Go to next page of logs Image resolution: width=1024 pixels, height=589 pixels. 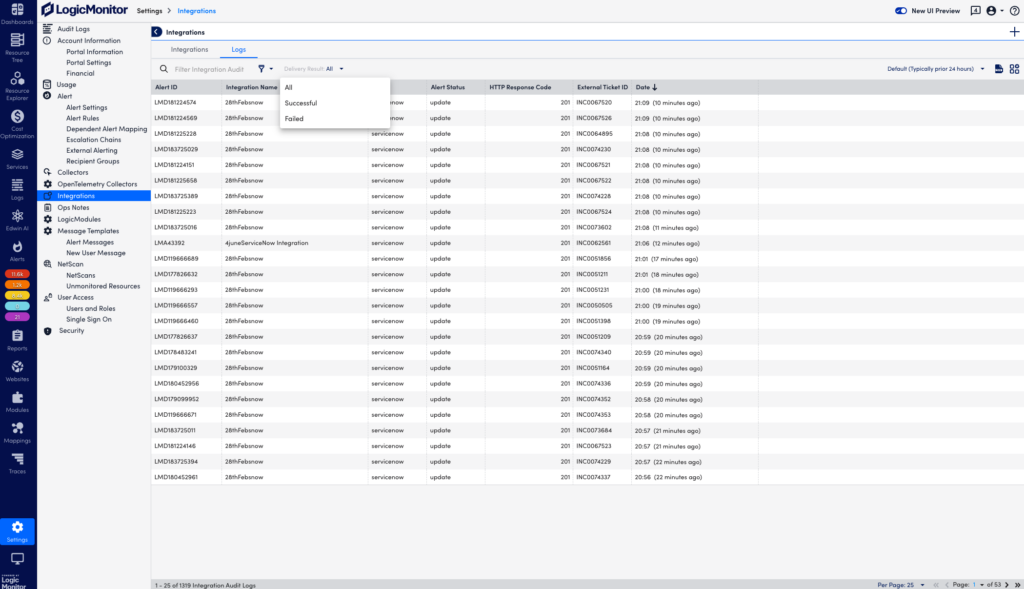pyautogui.click(x=1008, y=583)
